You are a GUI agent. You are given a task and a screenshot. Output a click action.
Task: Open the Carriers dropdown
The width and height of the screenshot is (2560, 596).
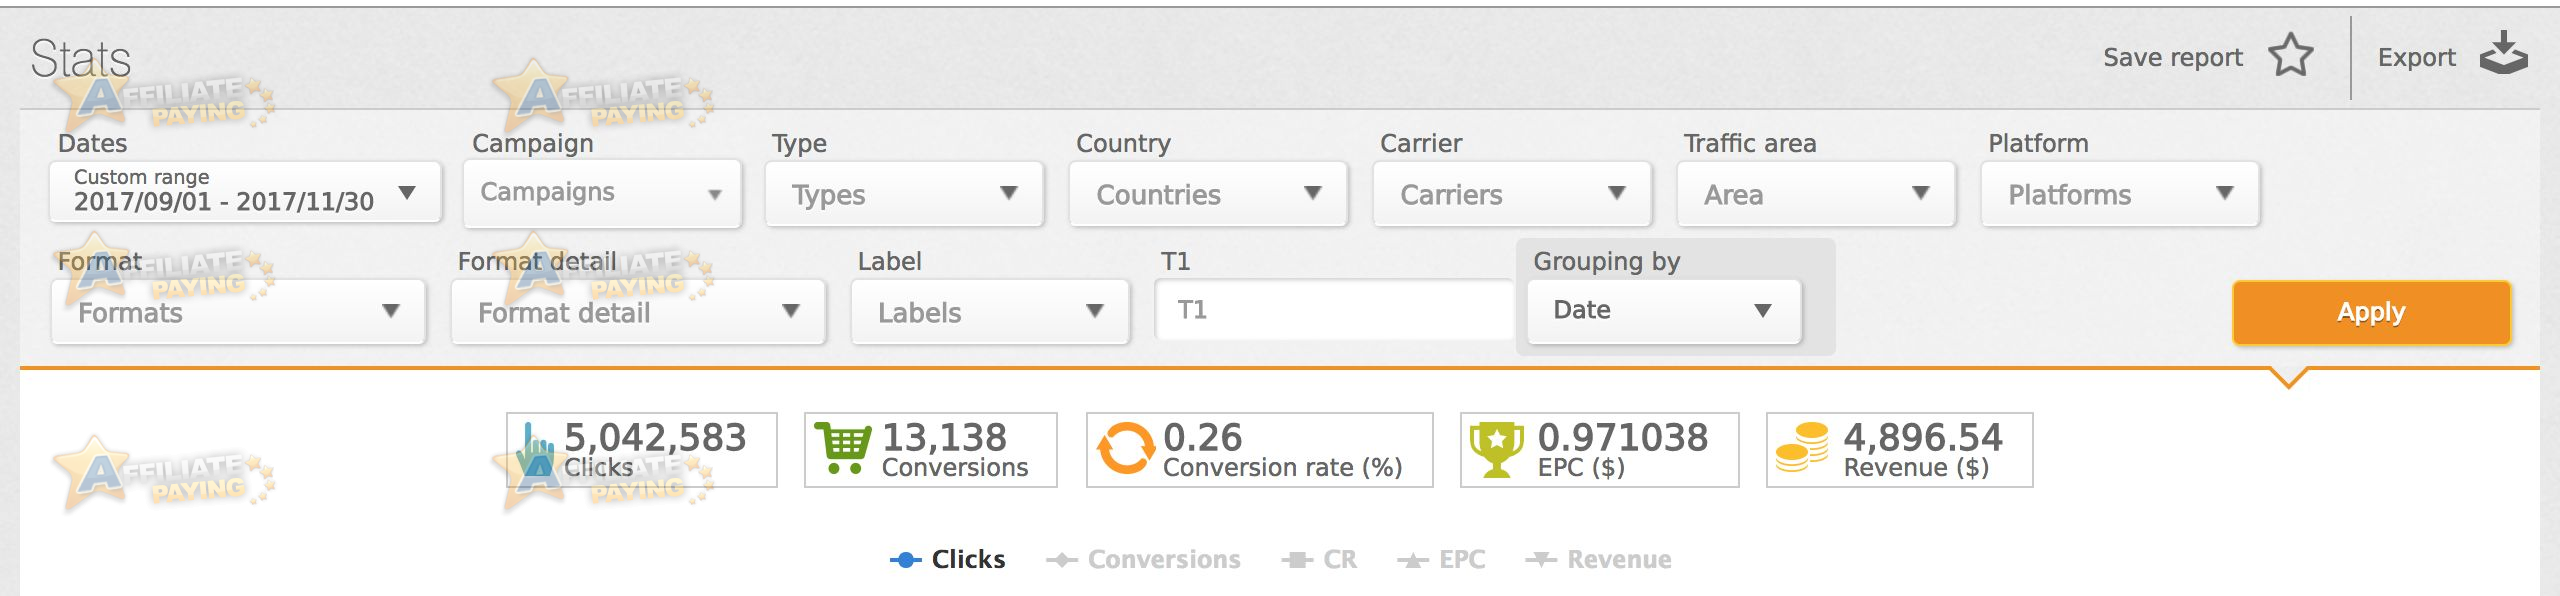point(1512,194)
